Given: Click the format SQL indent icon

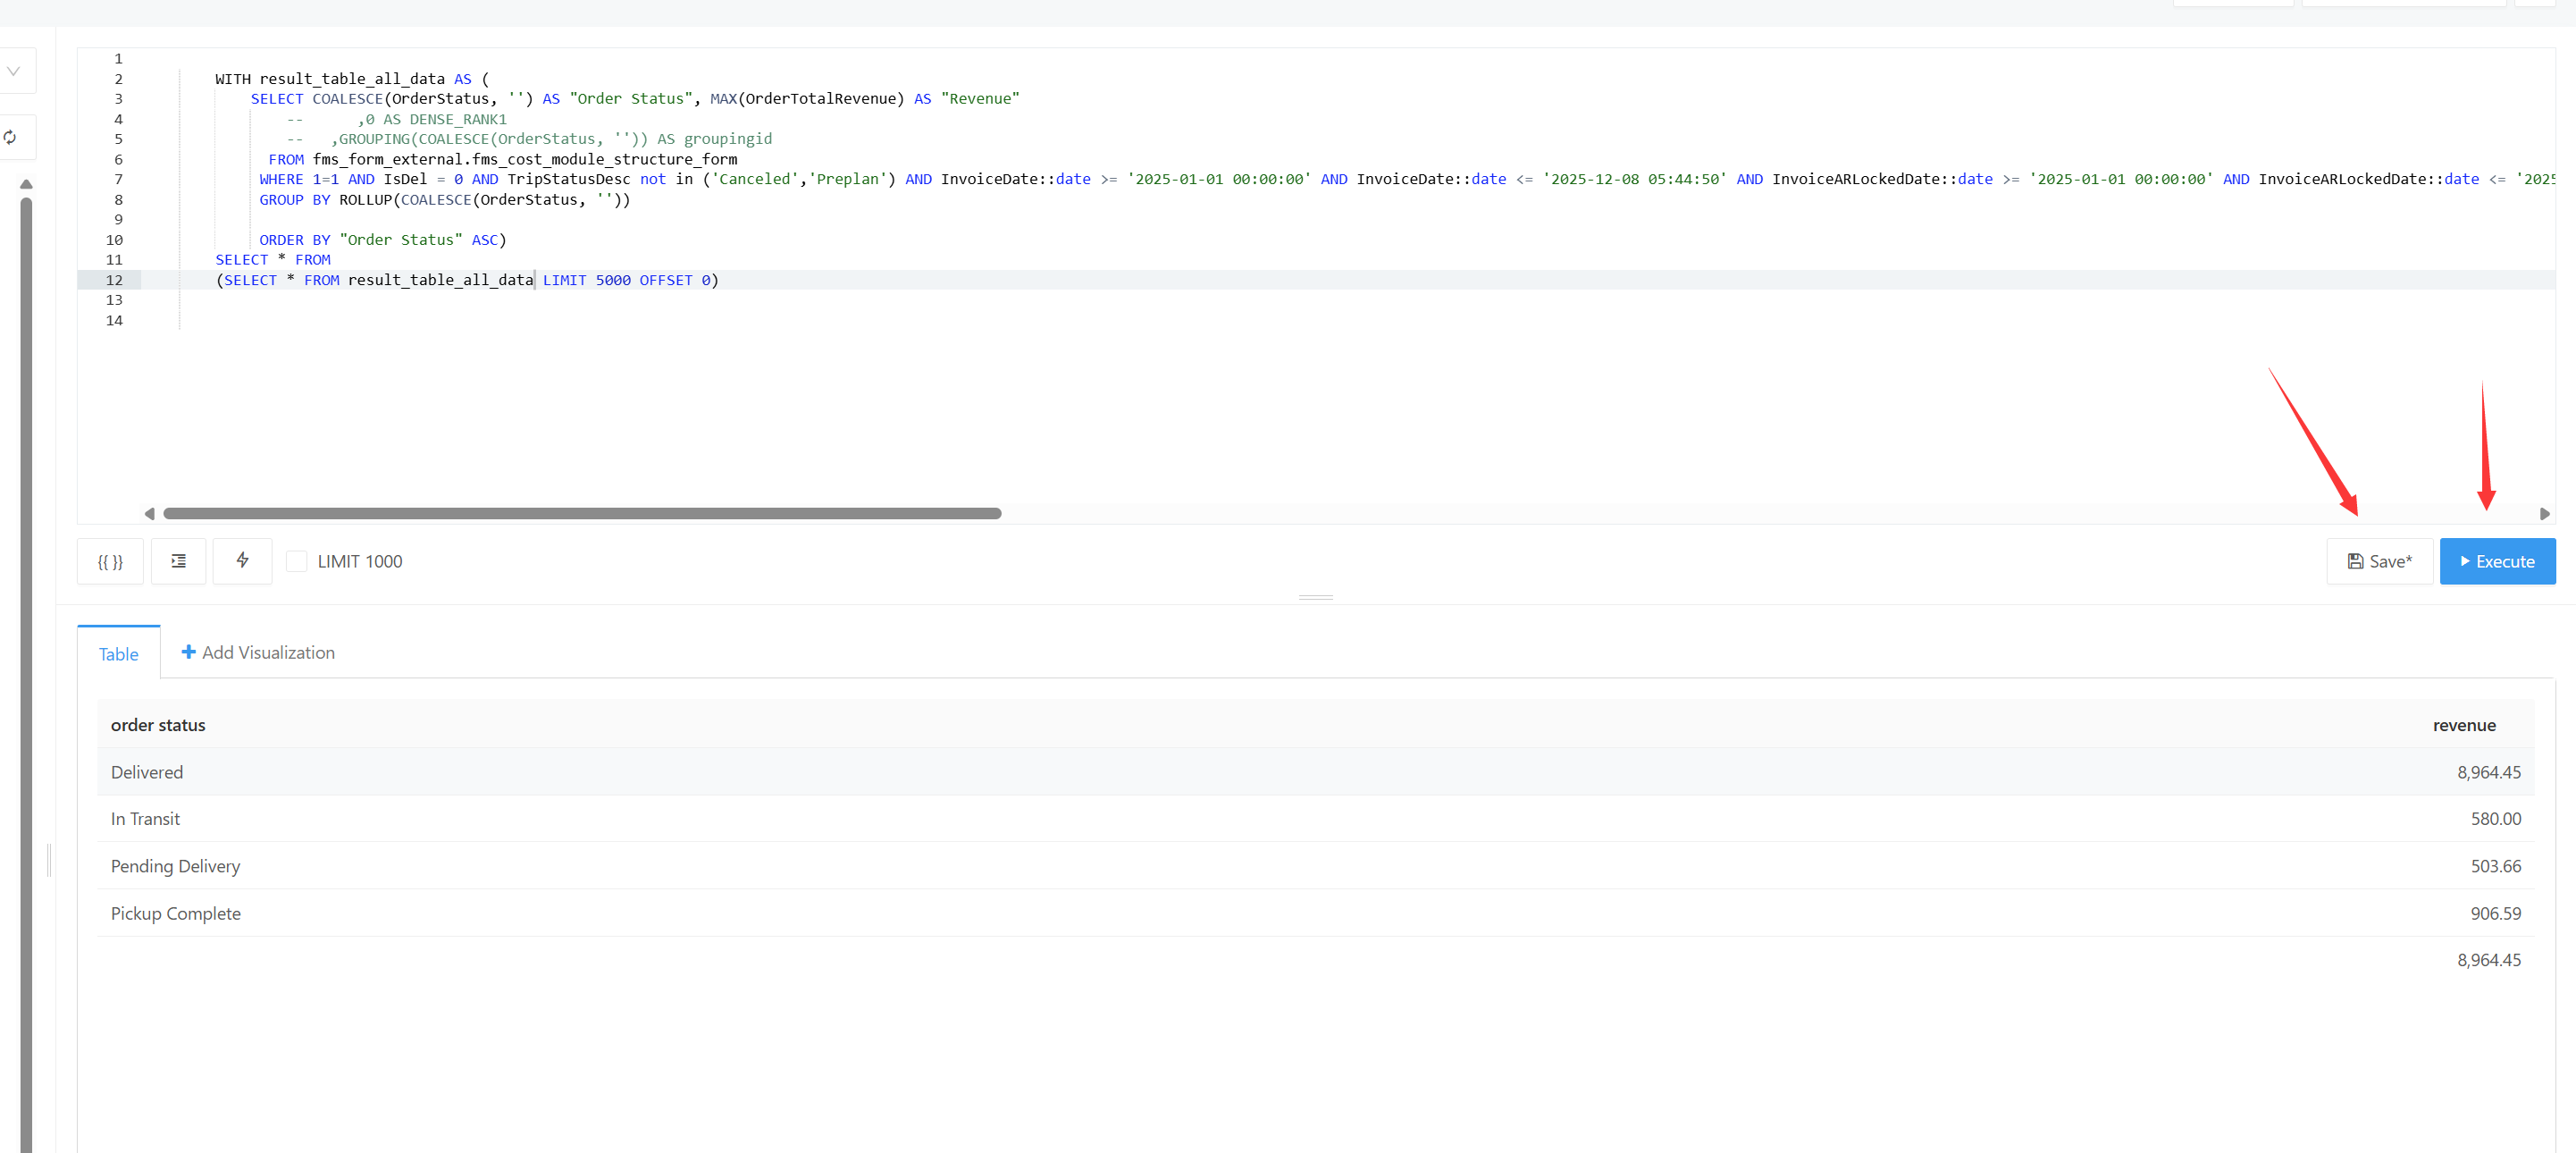Looking at the screenshot, I should coord(178,561).
